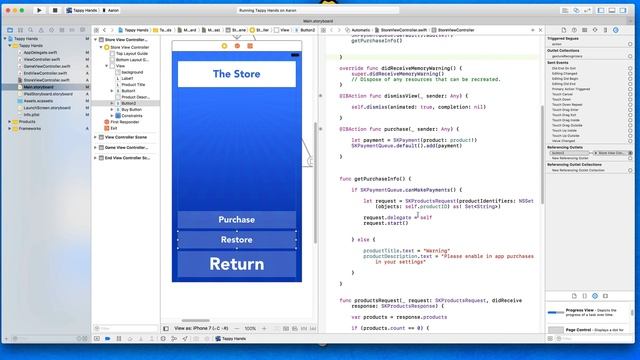Open the Quick Help inspector
Viewport: 640px width, 360px height.
[574, 30]
